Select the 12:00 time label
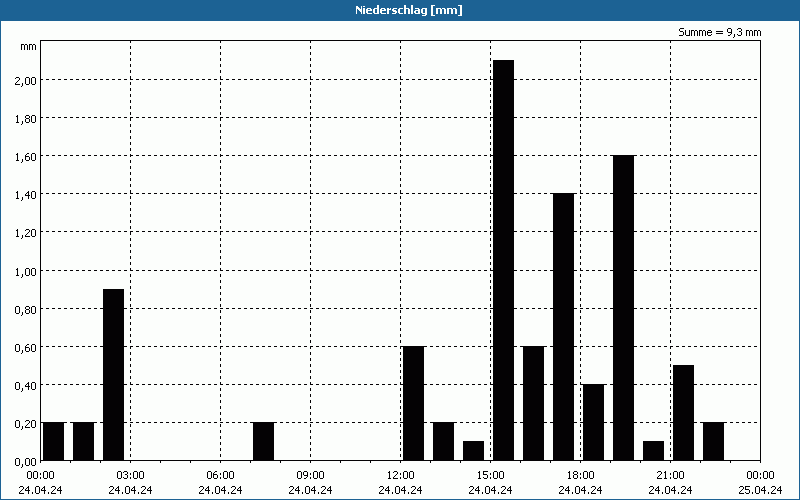Image resolution: width=800 pixels, height=500 pixels. (x=401, y=476)
